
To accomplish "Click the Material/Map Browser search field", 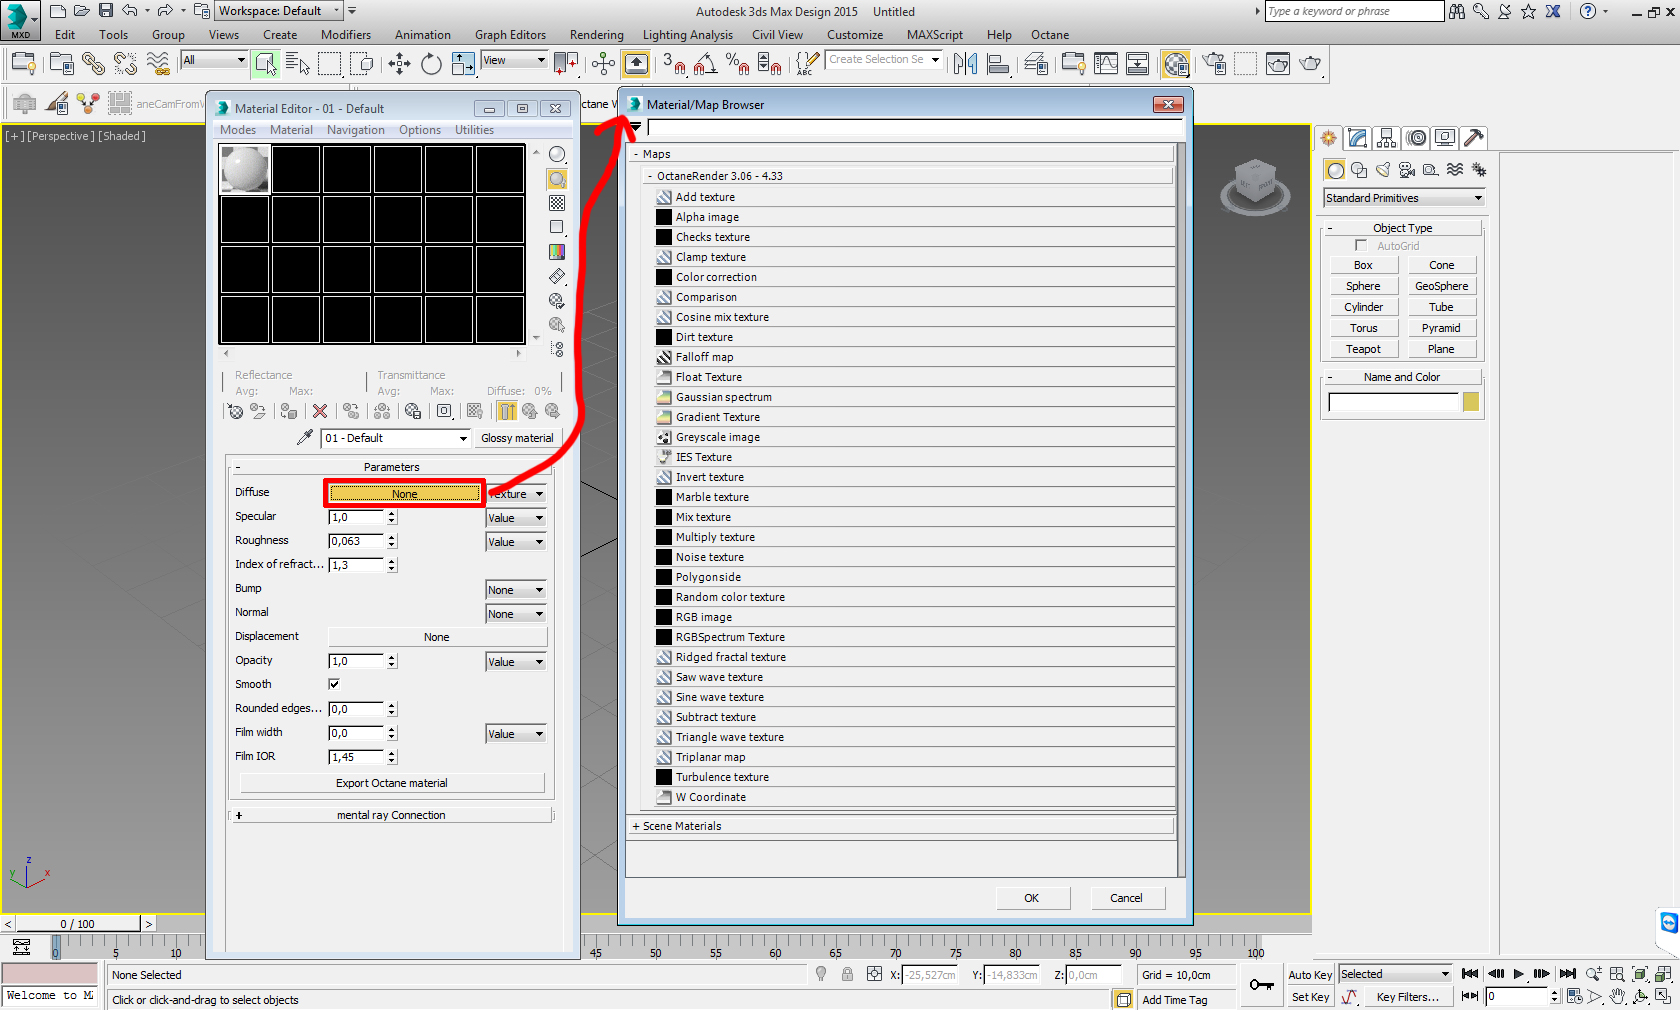I will pos(914,127).
